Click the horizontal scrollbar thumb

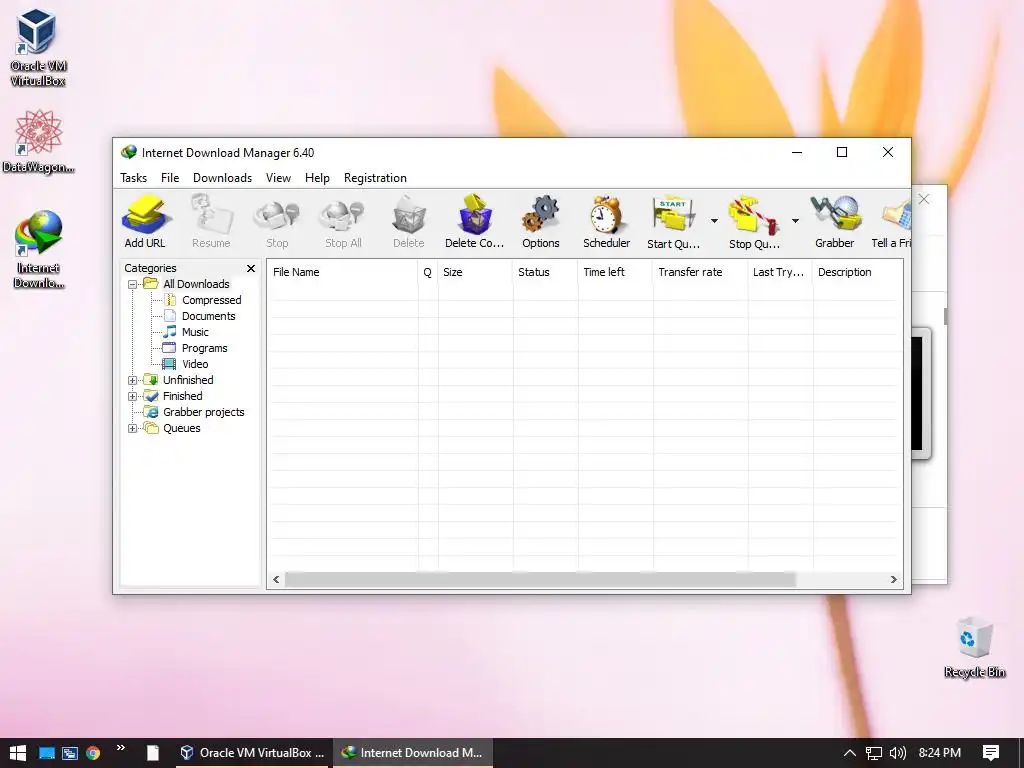point(540,580)
